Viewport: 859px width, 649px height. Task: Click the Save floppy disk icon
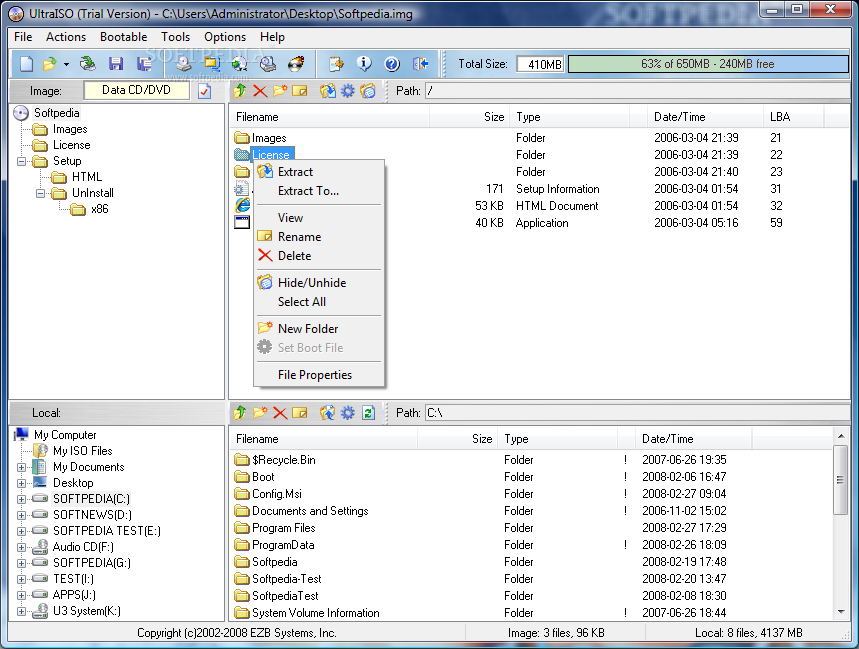pos(116,64)
